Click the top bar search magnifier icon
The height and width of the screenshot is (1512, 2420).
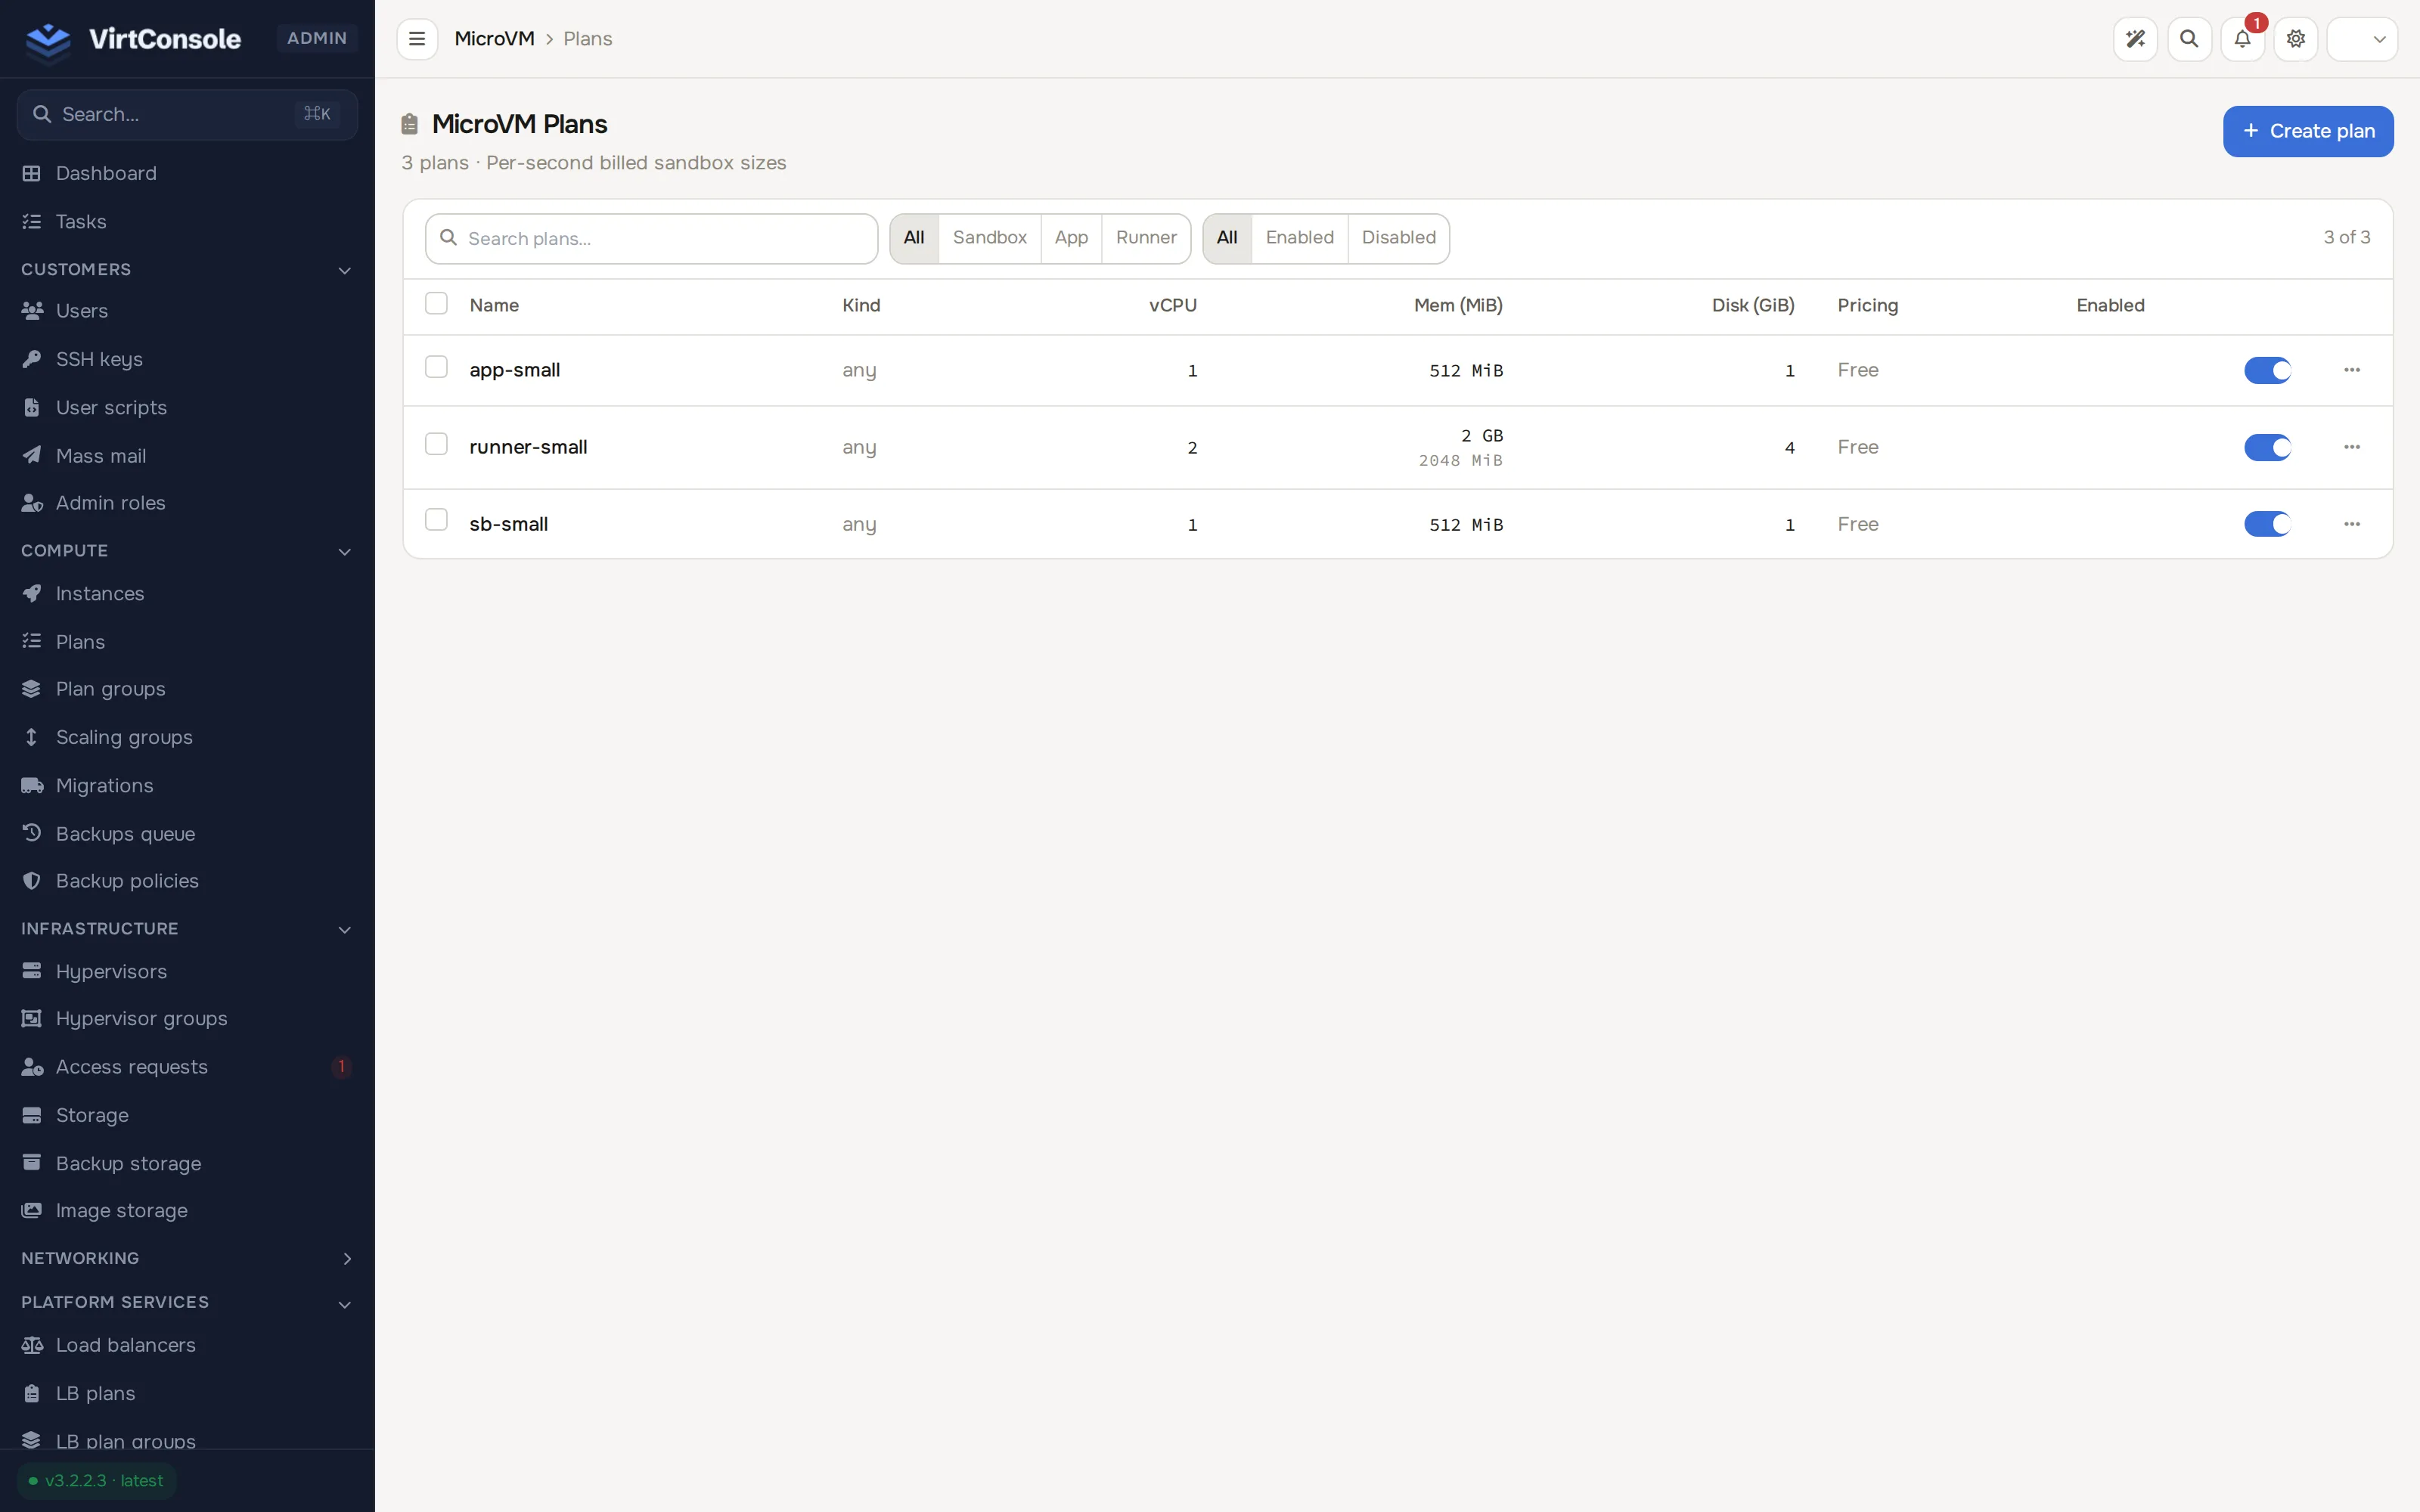click(2189, 39)
